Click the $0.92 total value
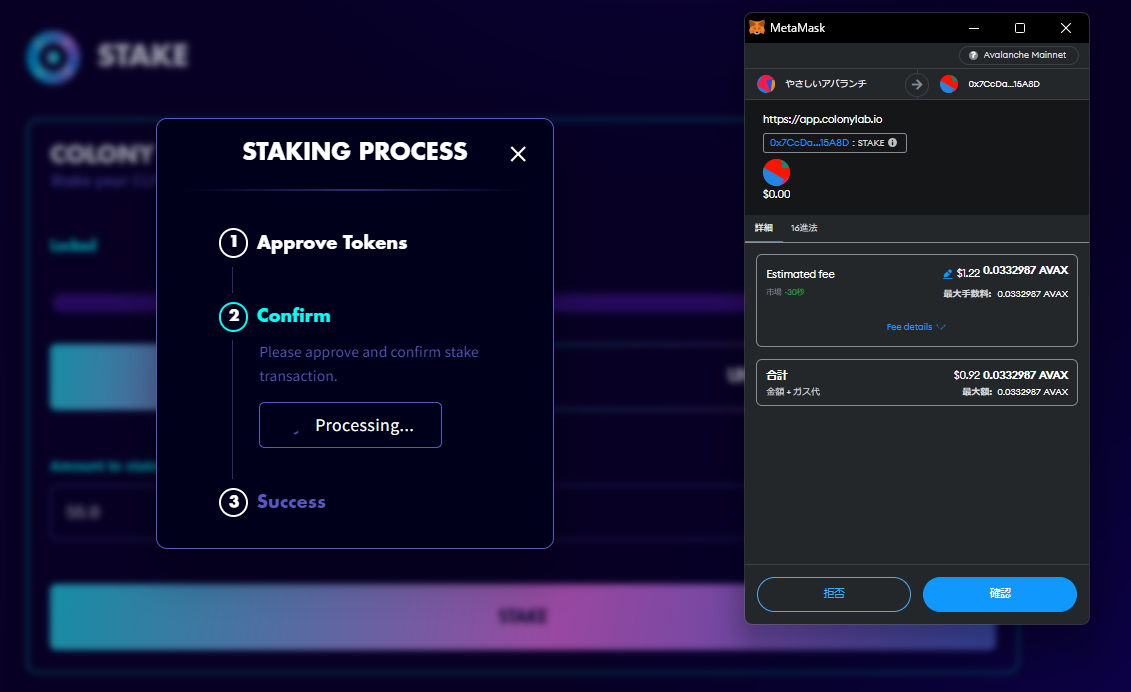This screenshot has height=692, width=1131. (967, 375)
